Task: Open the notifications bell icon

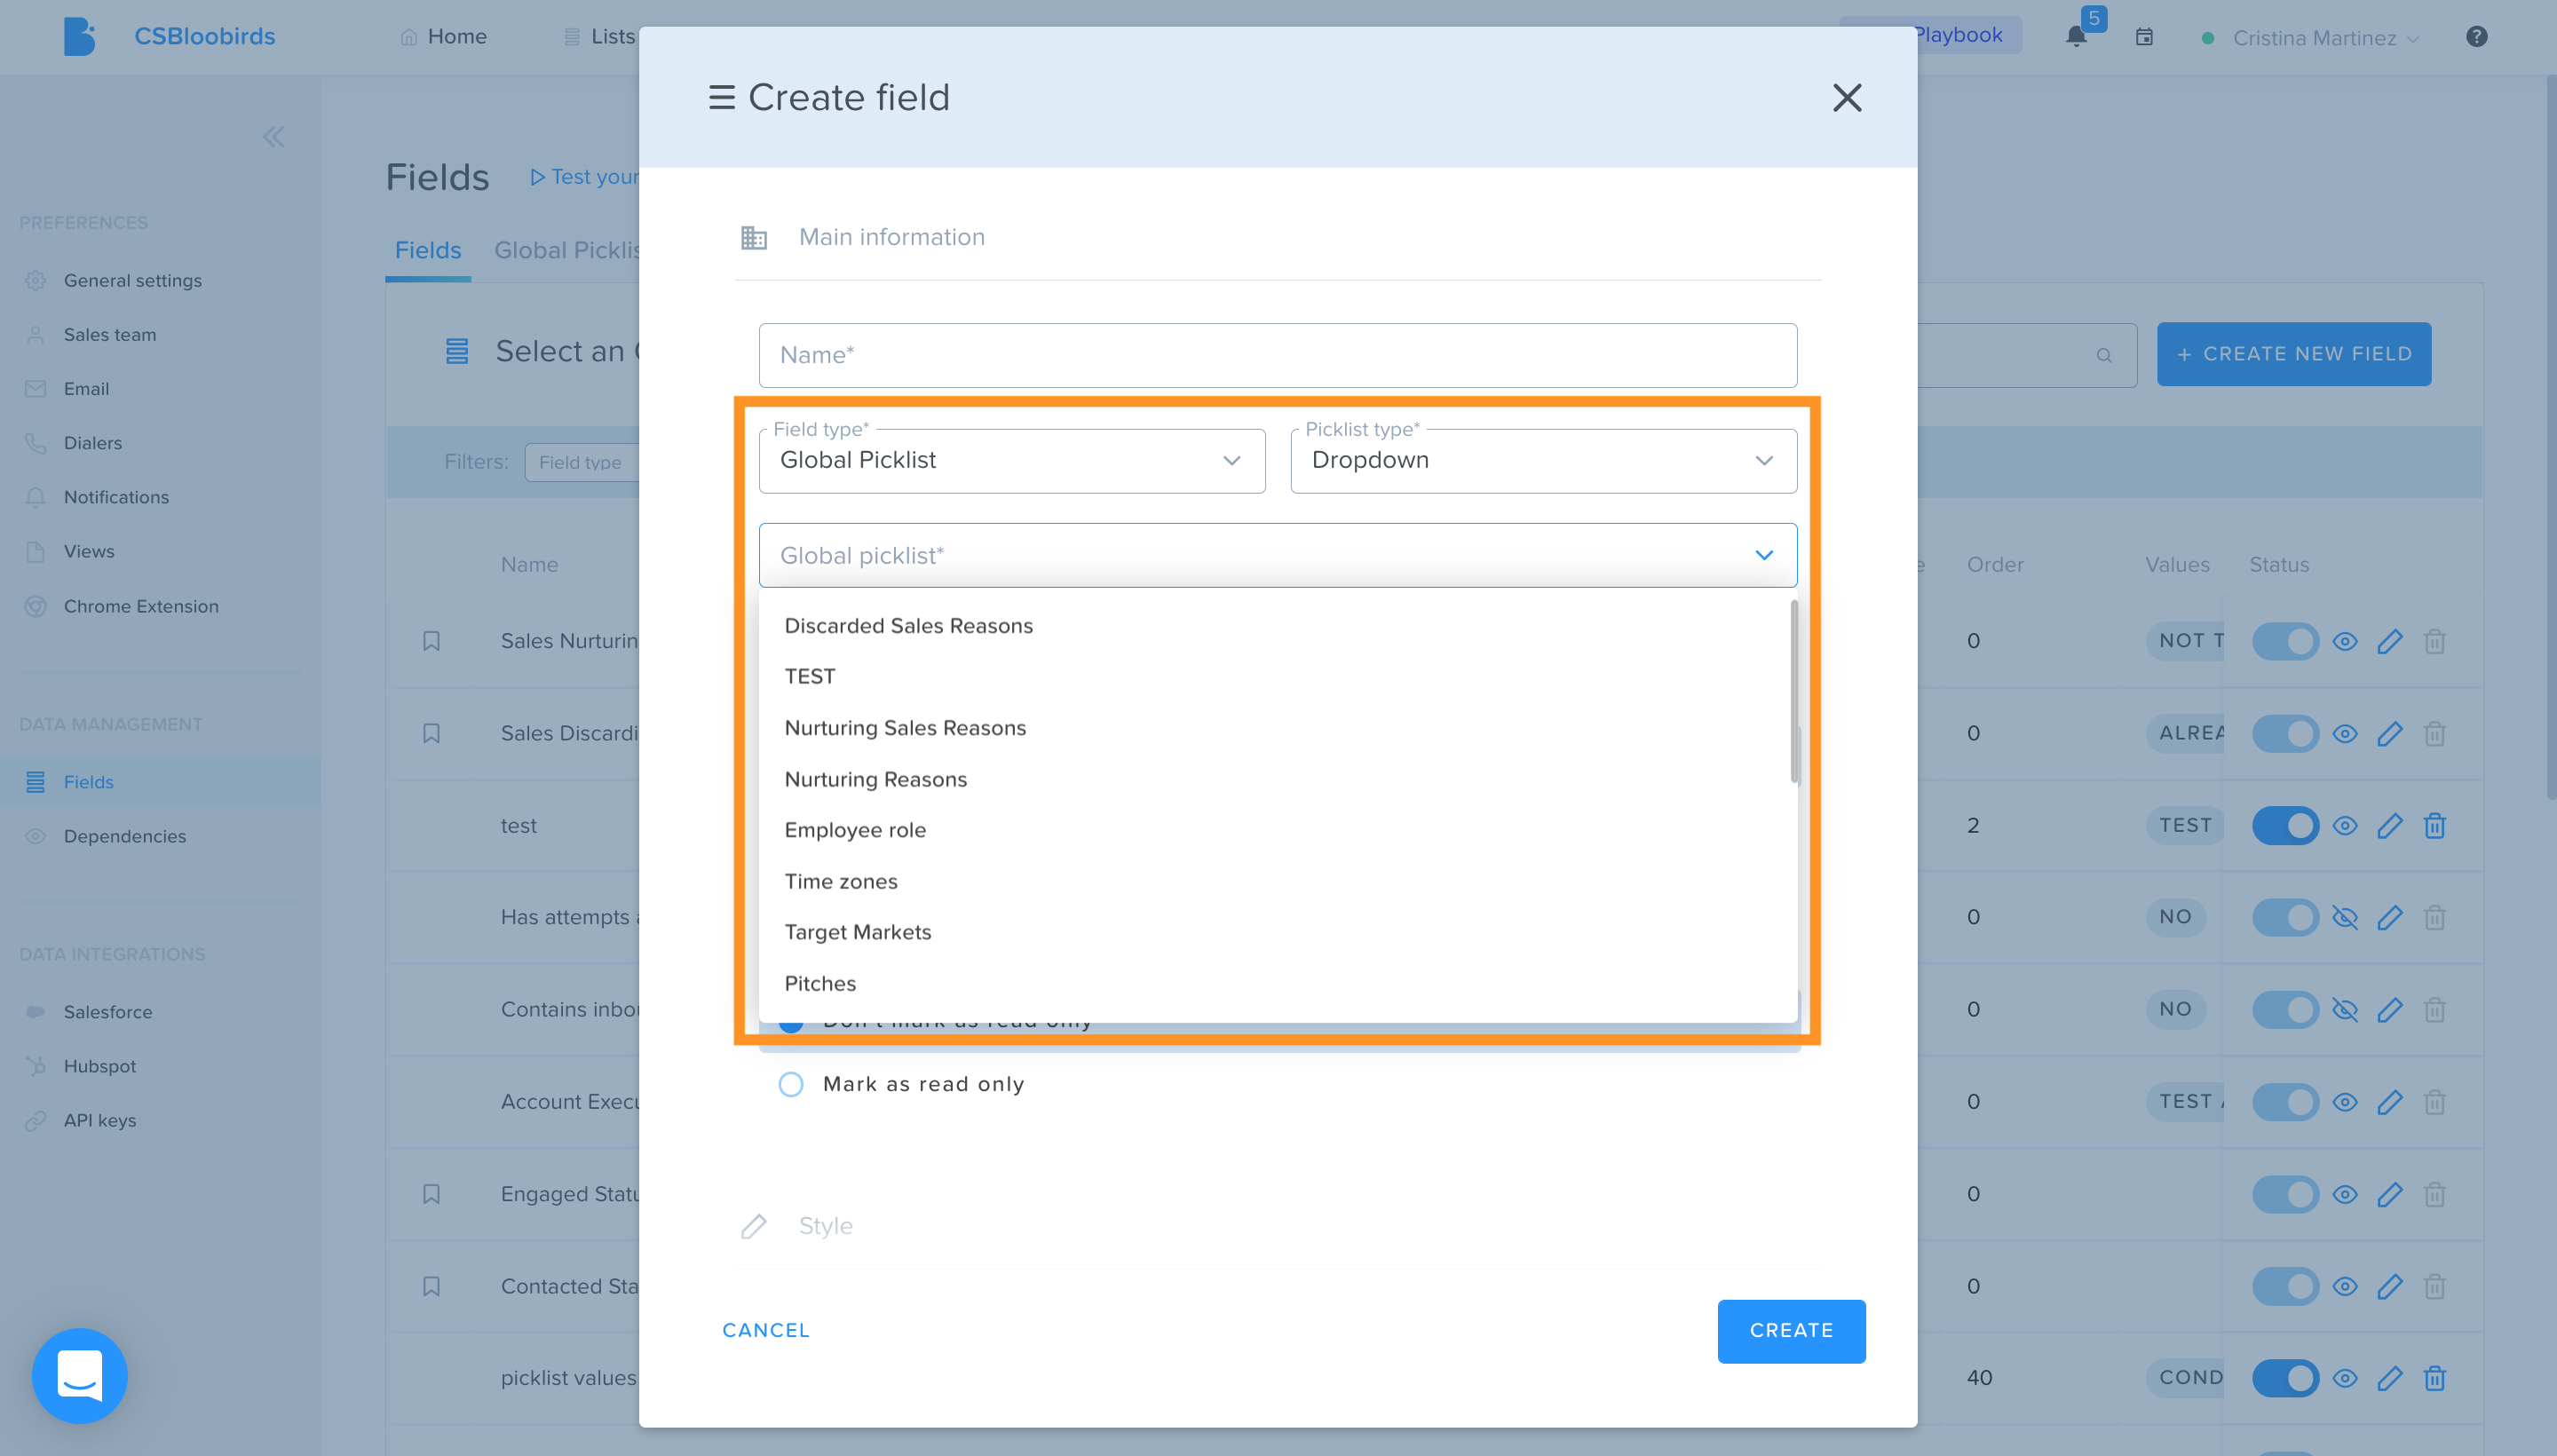Action: 2076,37
